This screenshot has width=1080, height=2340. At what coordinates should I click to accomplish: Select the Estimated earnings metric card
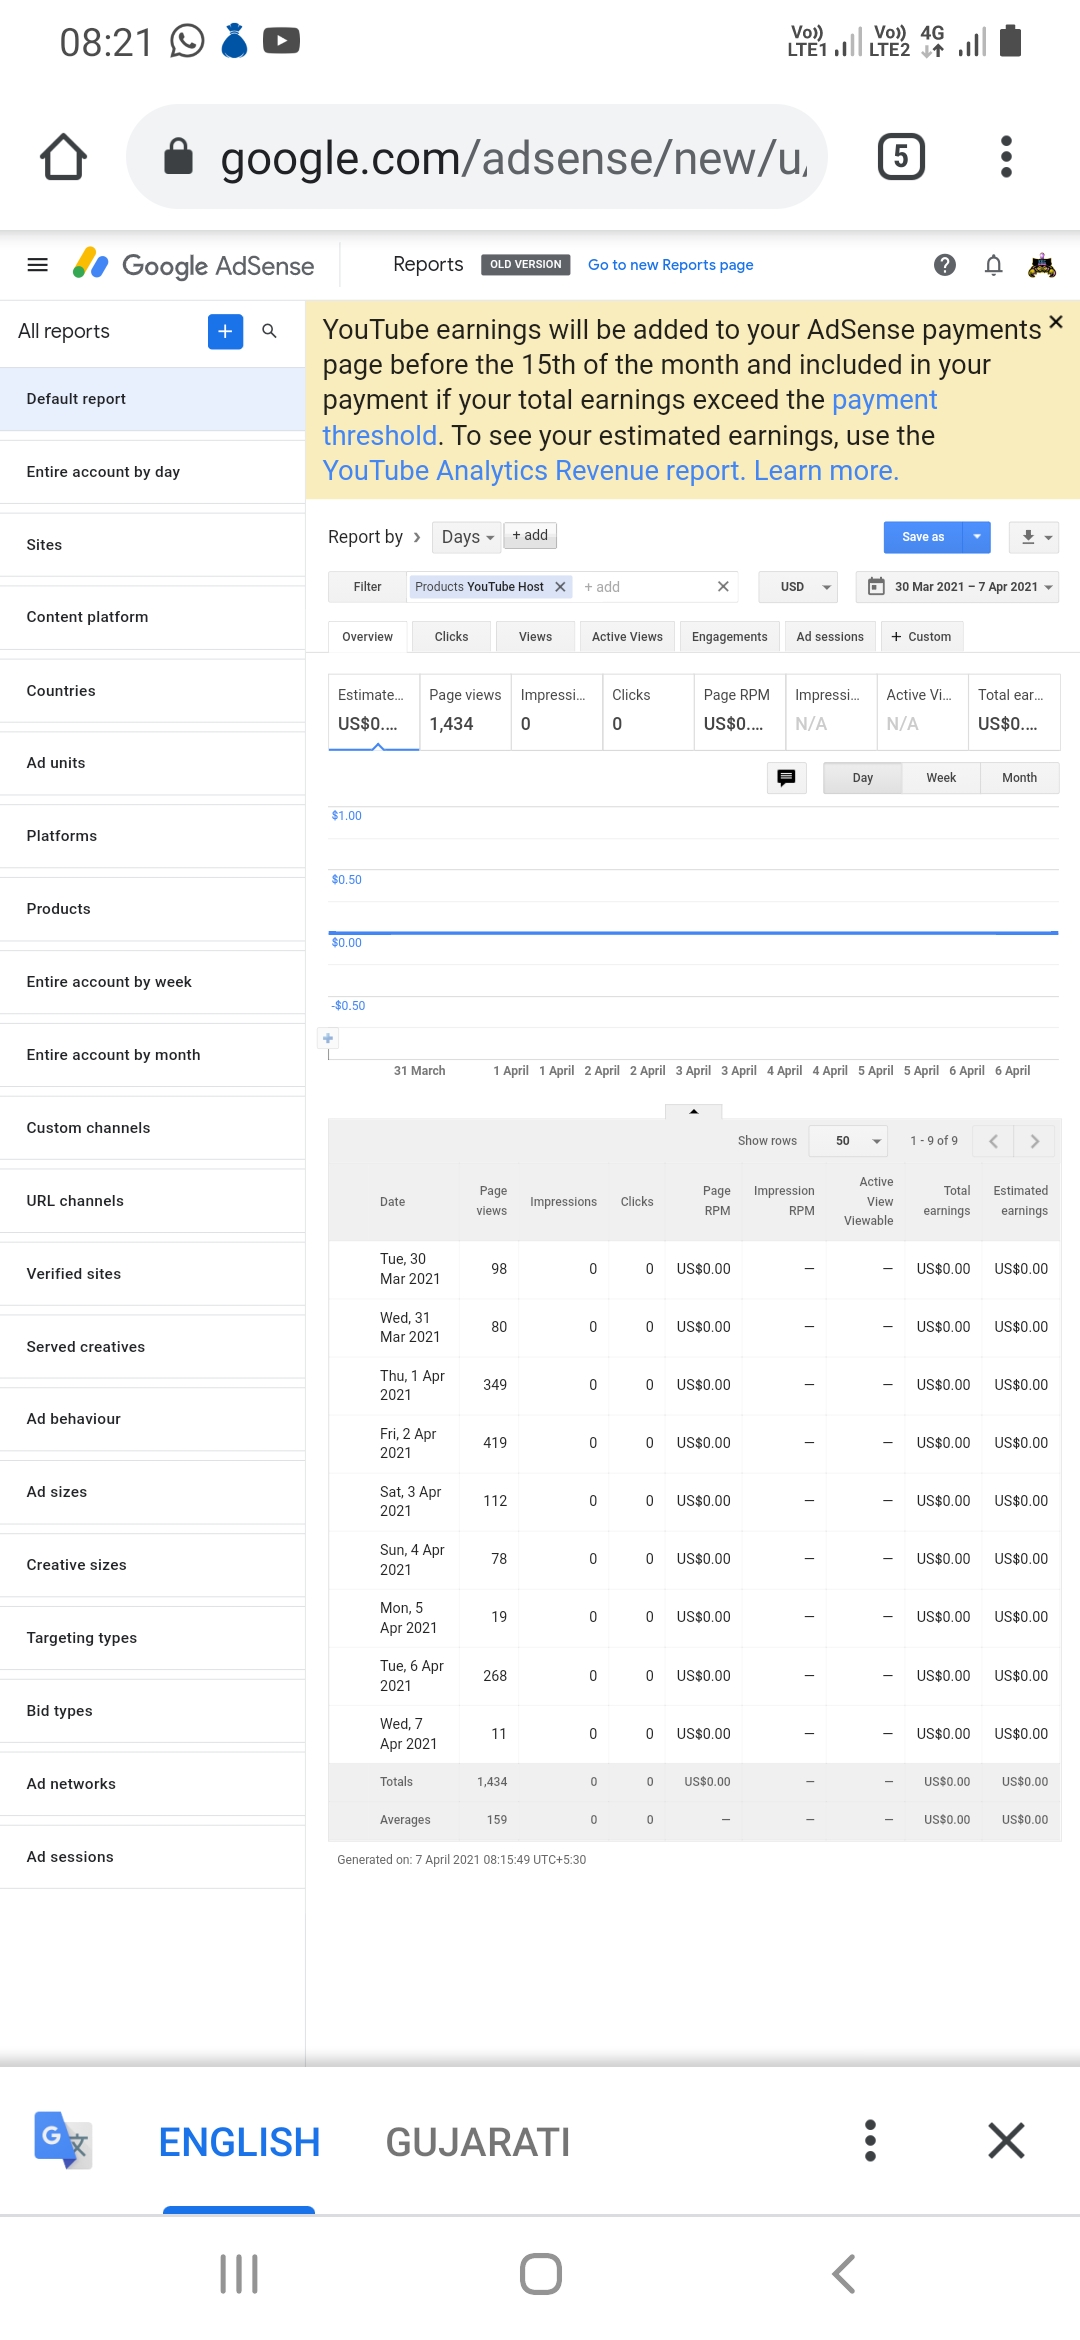pos(374,711)
